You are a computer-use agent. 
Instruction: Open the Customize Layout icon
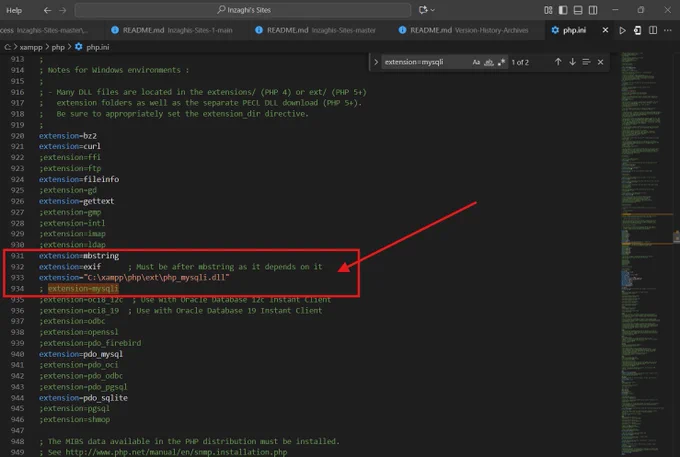[x=548, y=10]
